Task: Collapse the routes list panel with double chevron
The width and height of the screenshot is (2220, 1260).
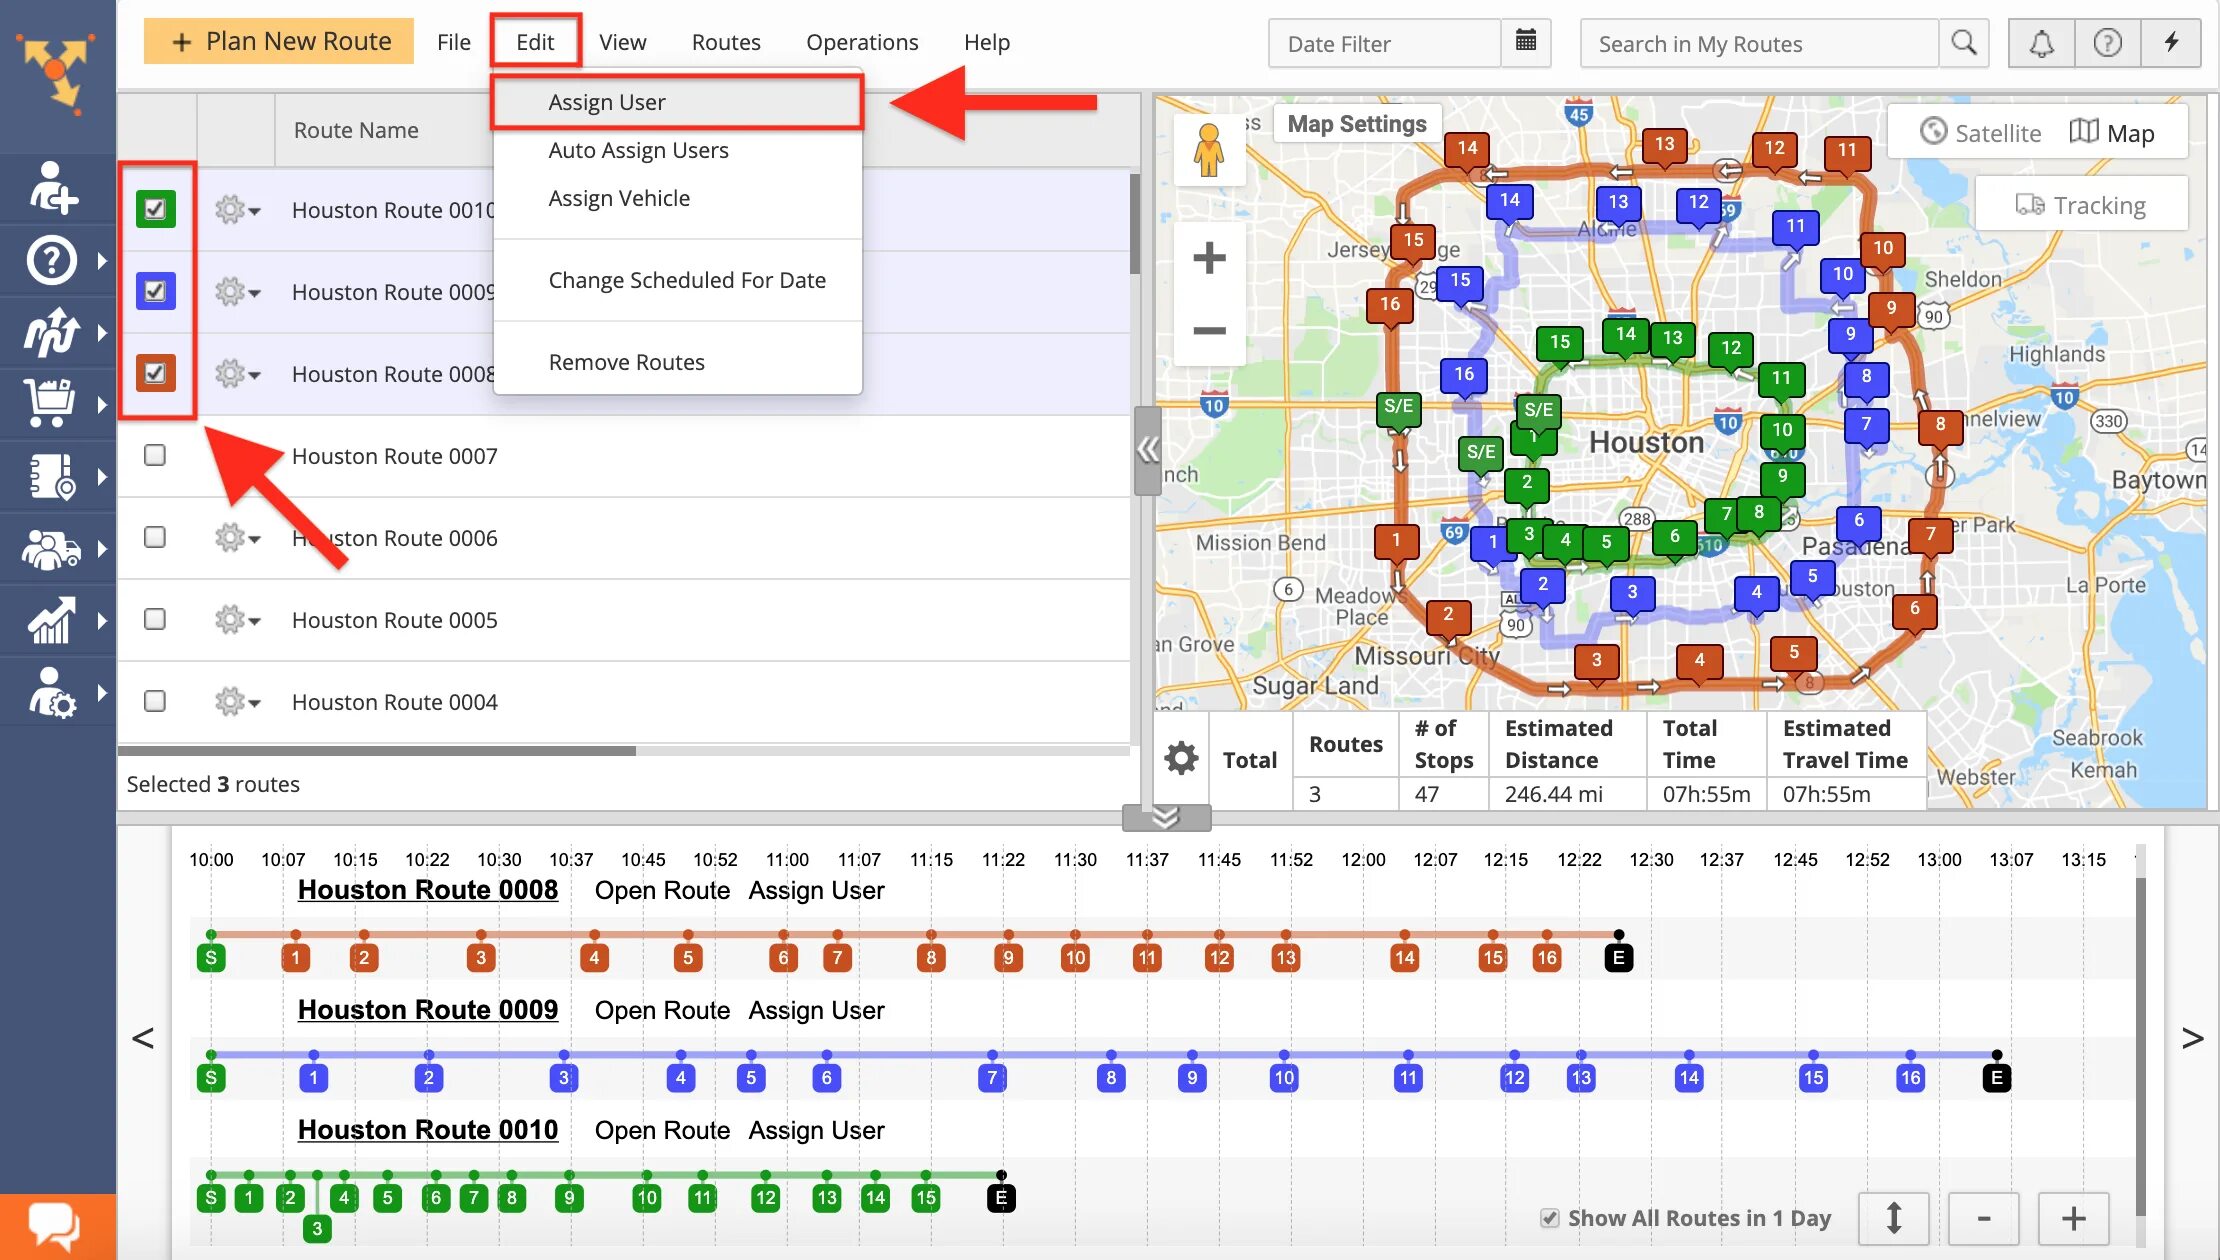Action: click(1147, 449)
